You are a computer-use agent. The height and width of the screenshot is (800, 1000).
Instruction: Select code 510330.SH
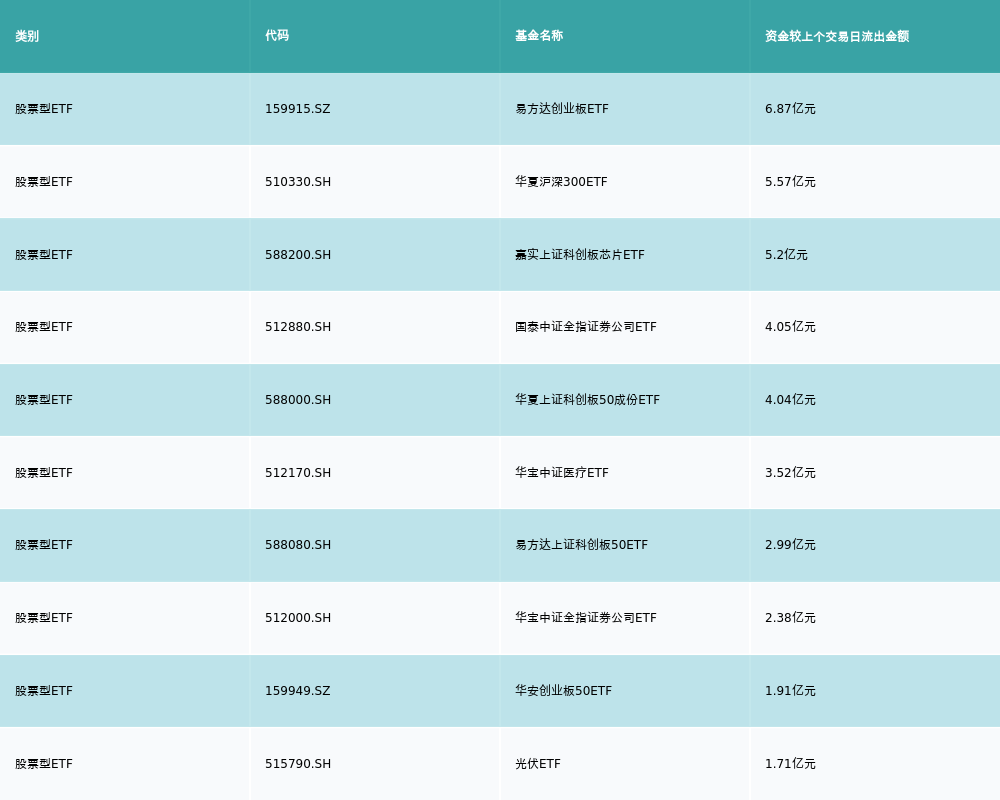coord(298,182)
